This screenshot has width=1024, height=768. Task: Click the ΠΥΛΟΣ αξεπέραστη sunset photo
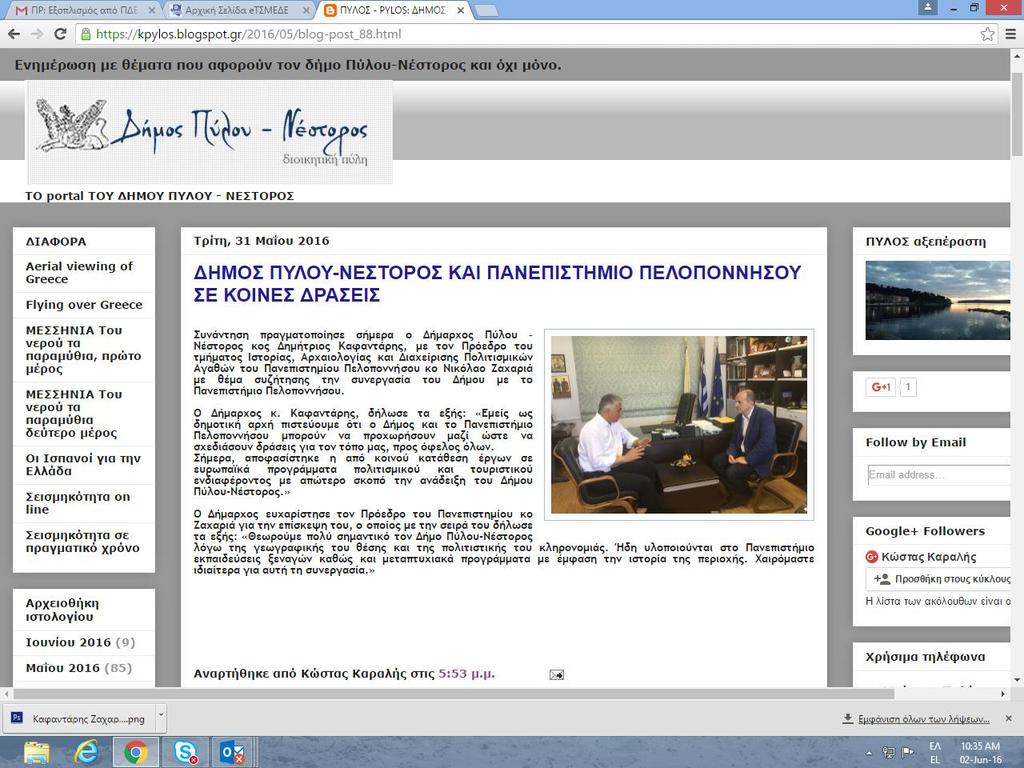tap(938, 300)
